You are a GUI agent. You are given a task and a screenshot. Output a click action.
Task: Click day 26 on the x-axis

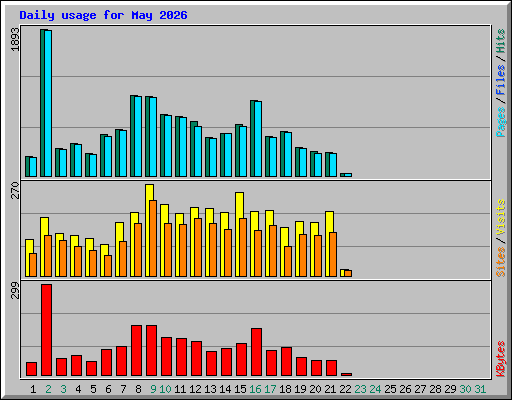(x=405, y=389)
